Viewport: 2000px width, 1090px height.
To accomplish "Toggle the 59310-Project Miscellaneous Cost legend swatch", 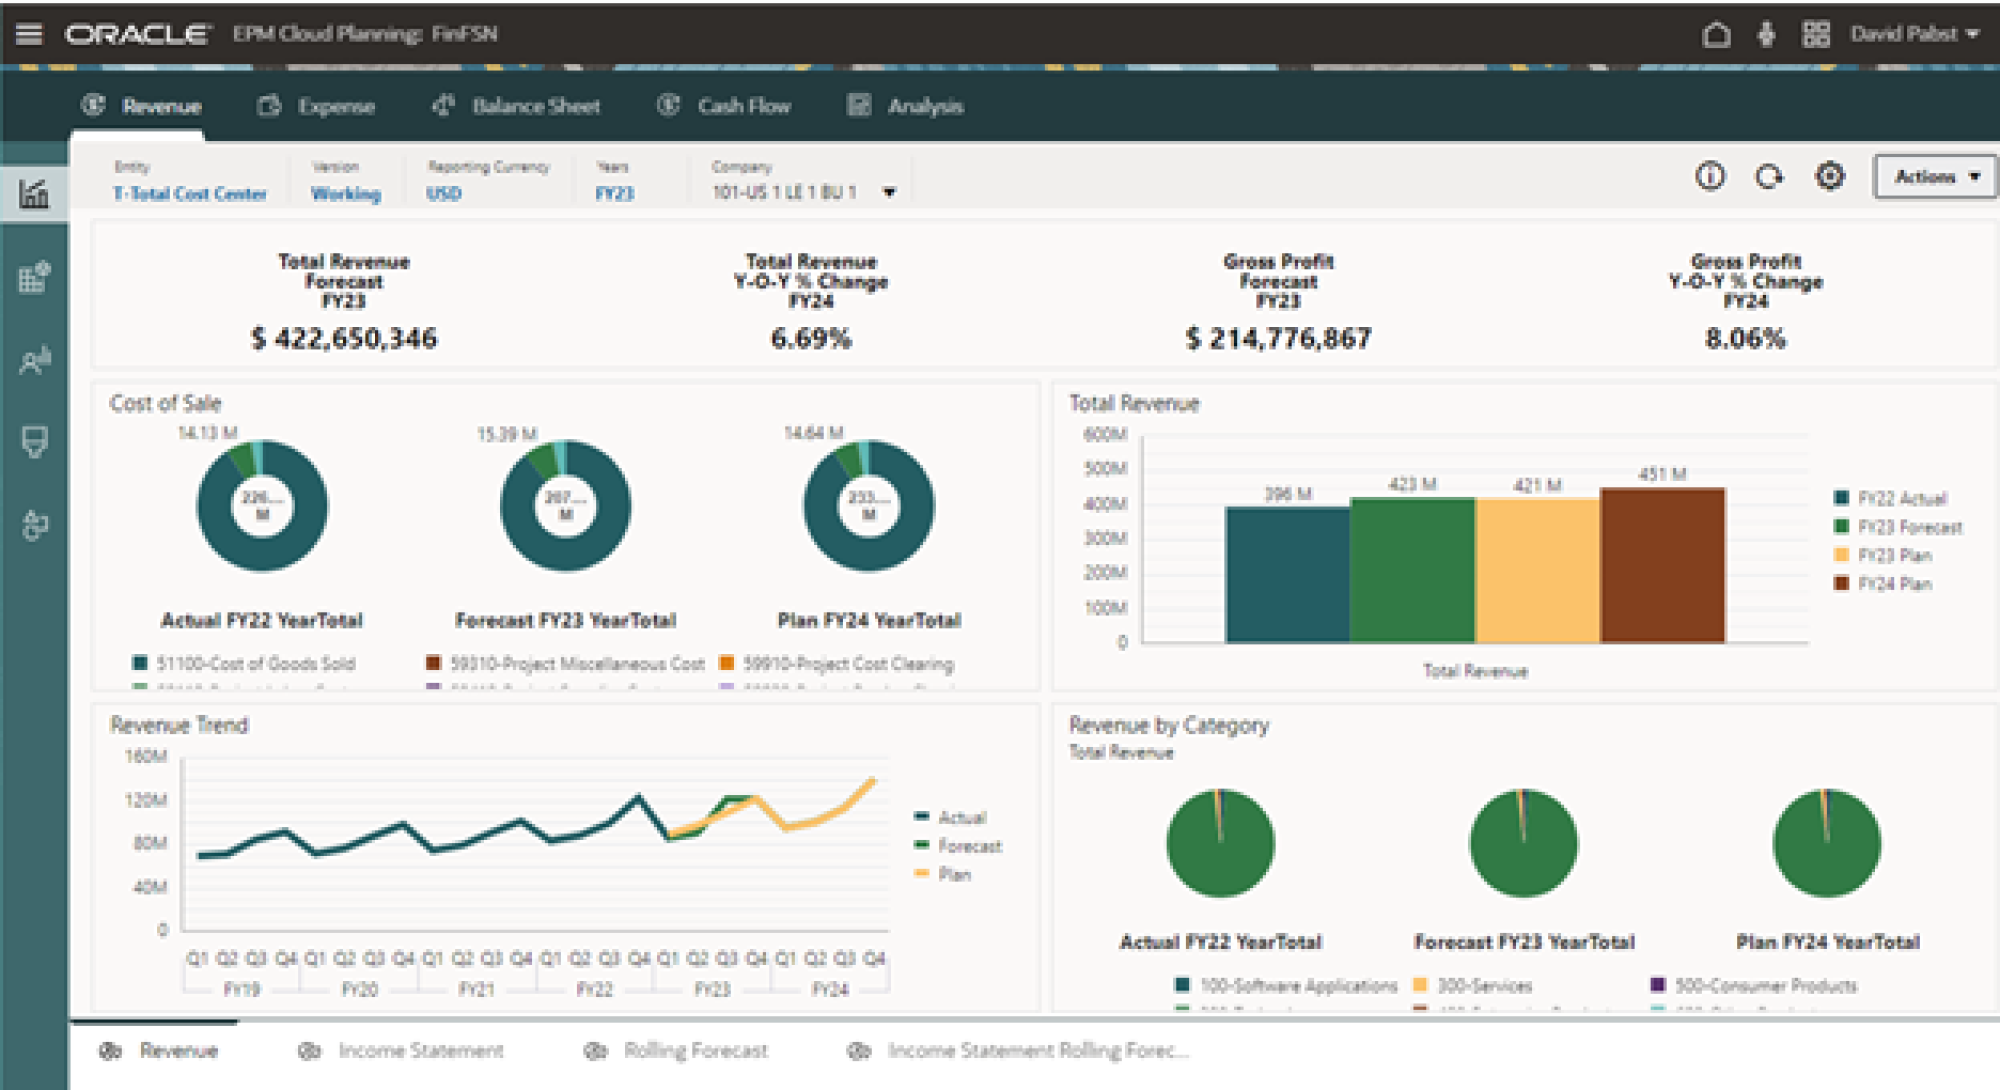I will pos(433,663).
